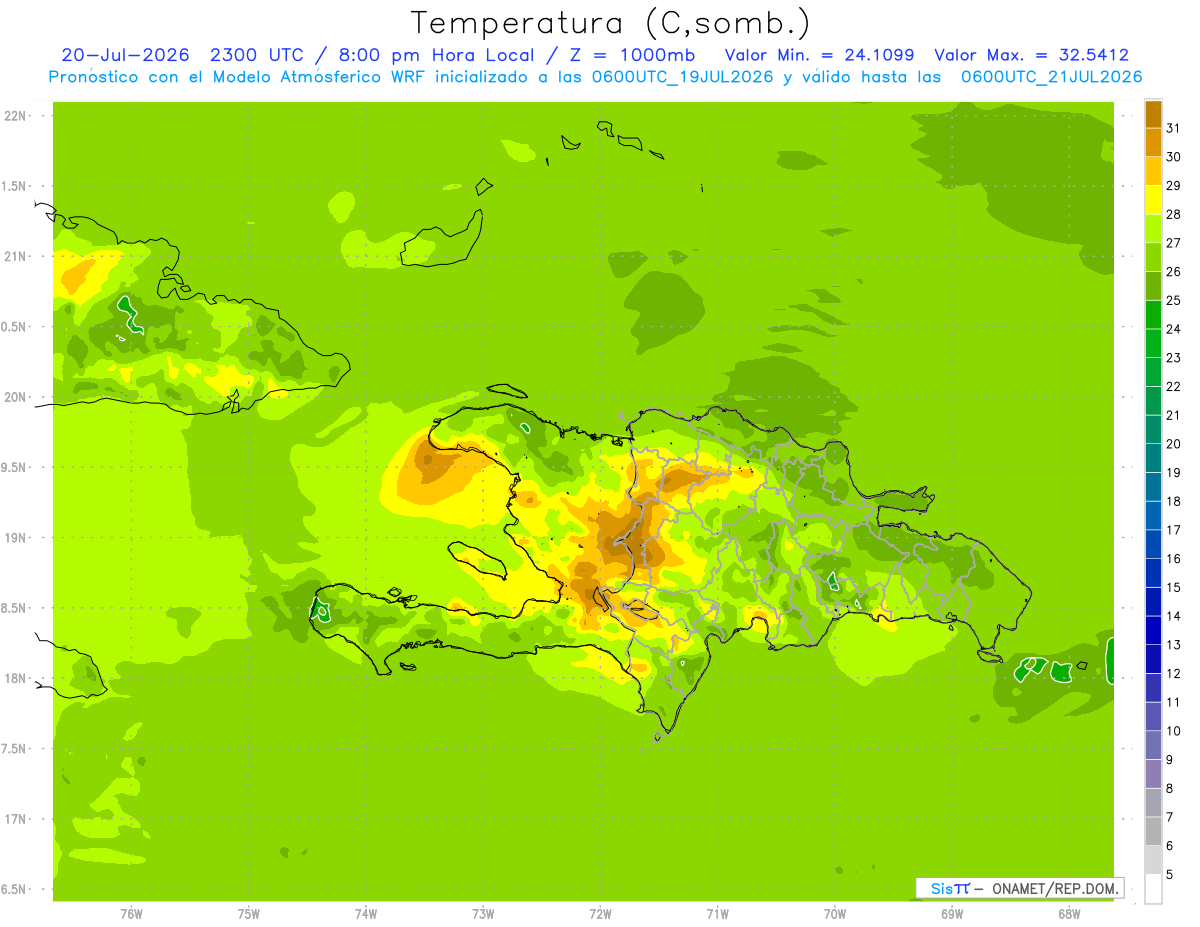Pick the green swatch between legend 24 and 25
This screenshot has width=1200, height=927.
point(1153,315)
